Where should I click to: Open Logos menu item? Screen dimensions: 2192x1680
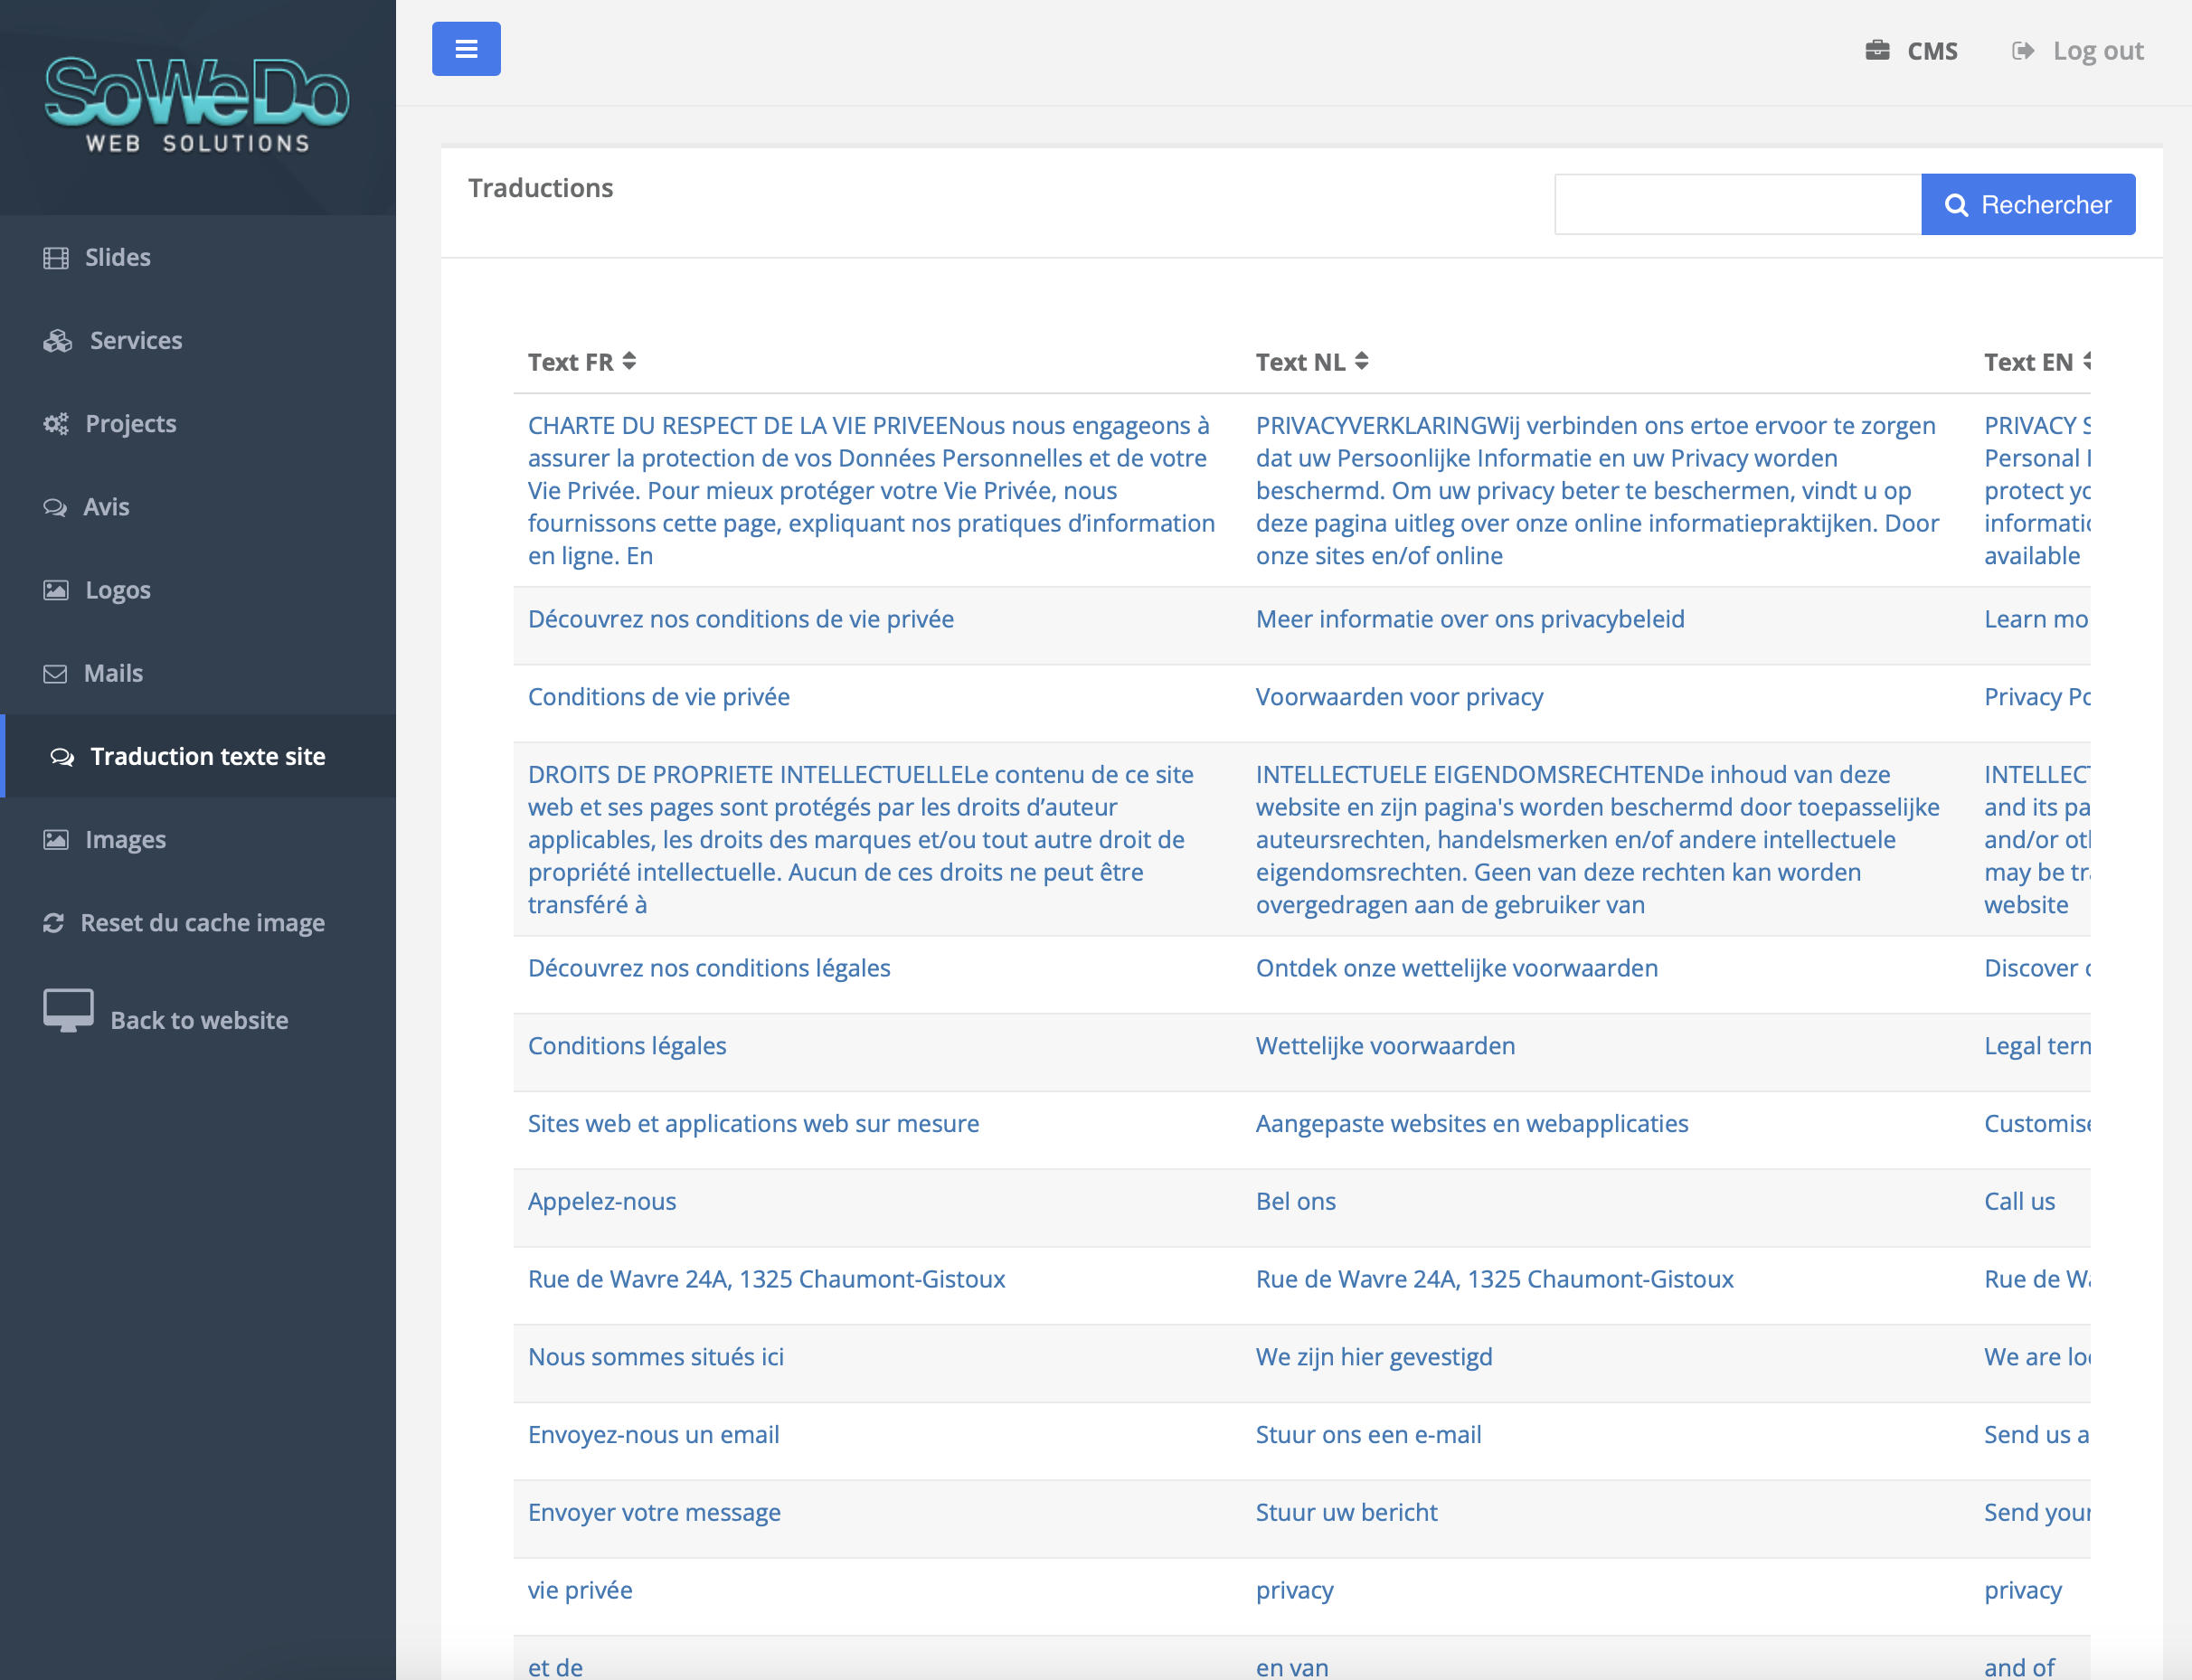[x=118, y=590]
